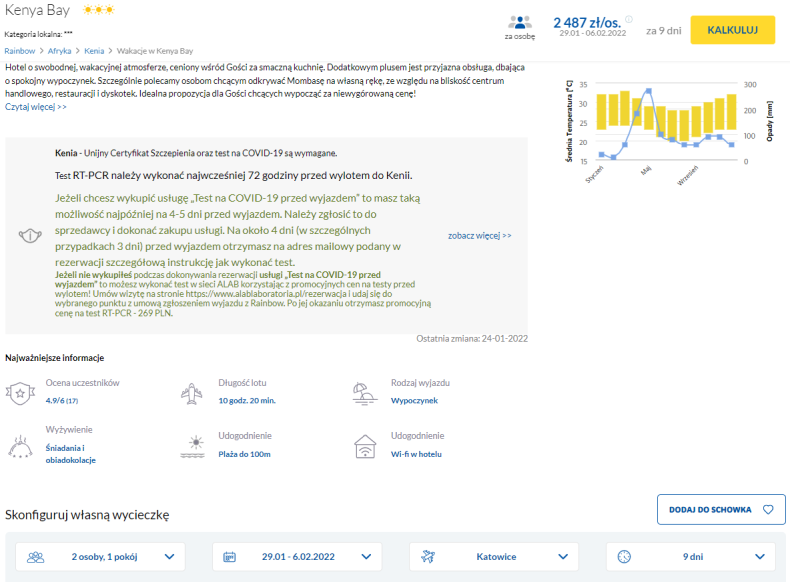
Task: Click the three sun rating icons beside Kenya Bay
Action: (x=99, y=10)
